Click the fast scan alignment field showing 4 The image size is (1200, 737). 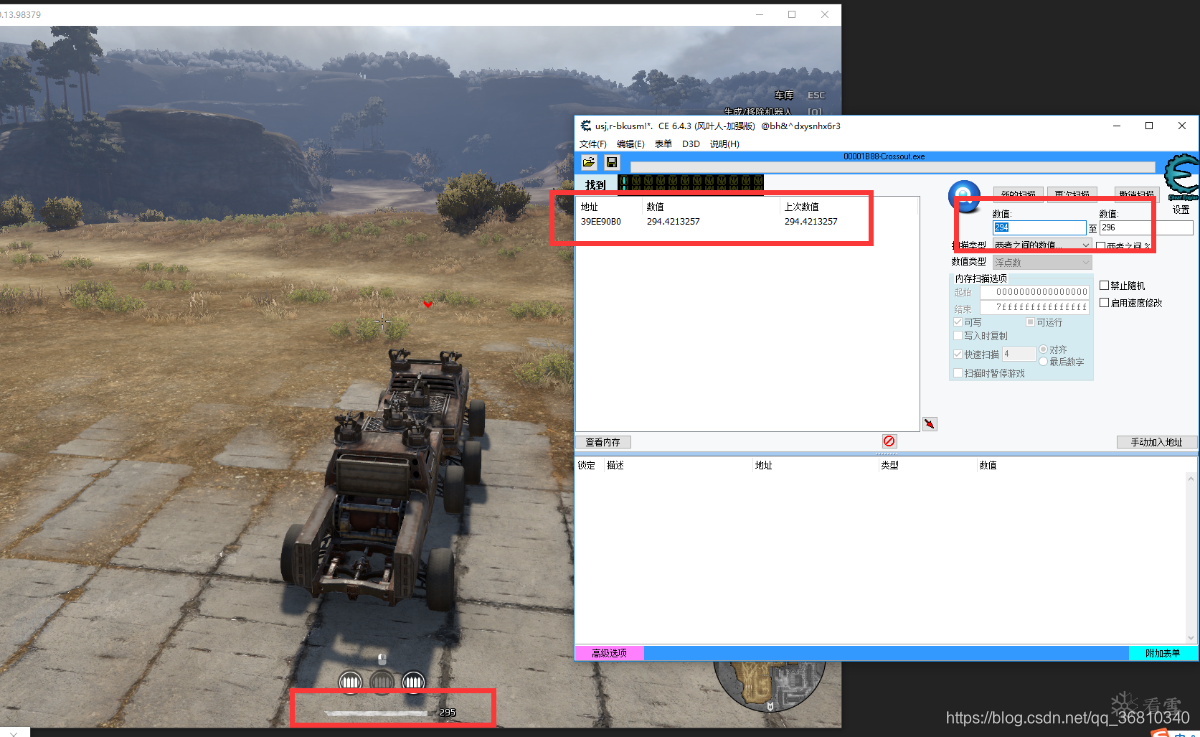pos(1019,354)
